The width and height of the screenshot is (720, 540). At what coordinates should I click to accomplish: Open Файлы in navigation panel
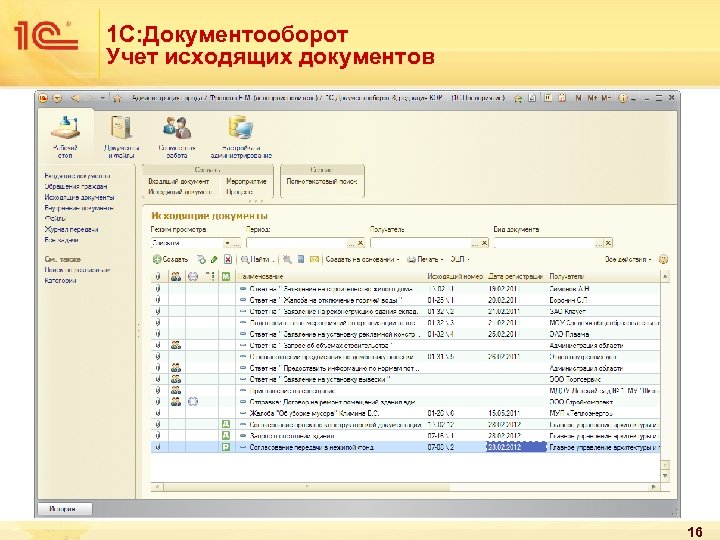coord(55,219)
